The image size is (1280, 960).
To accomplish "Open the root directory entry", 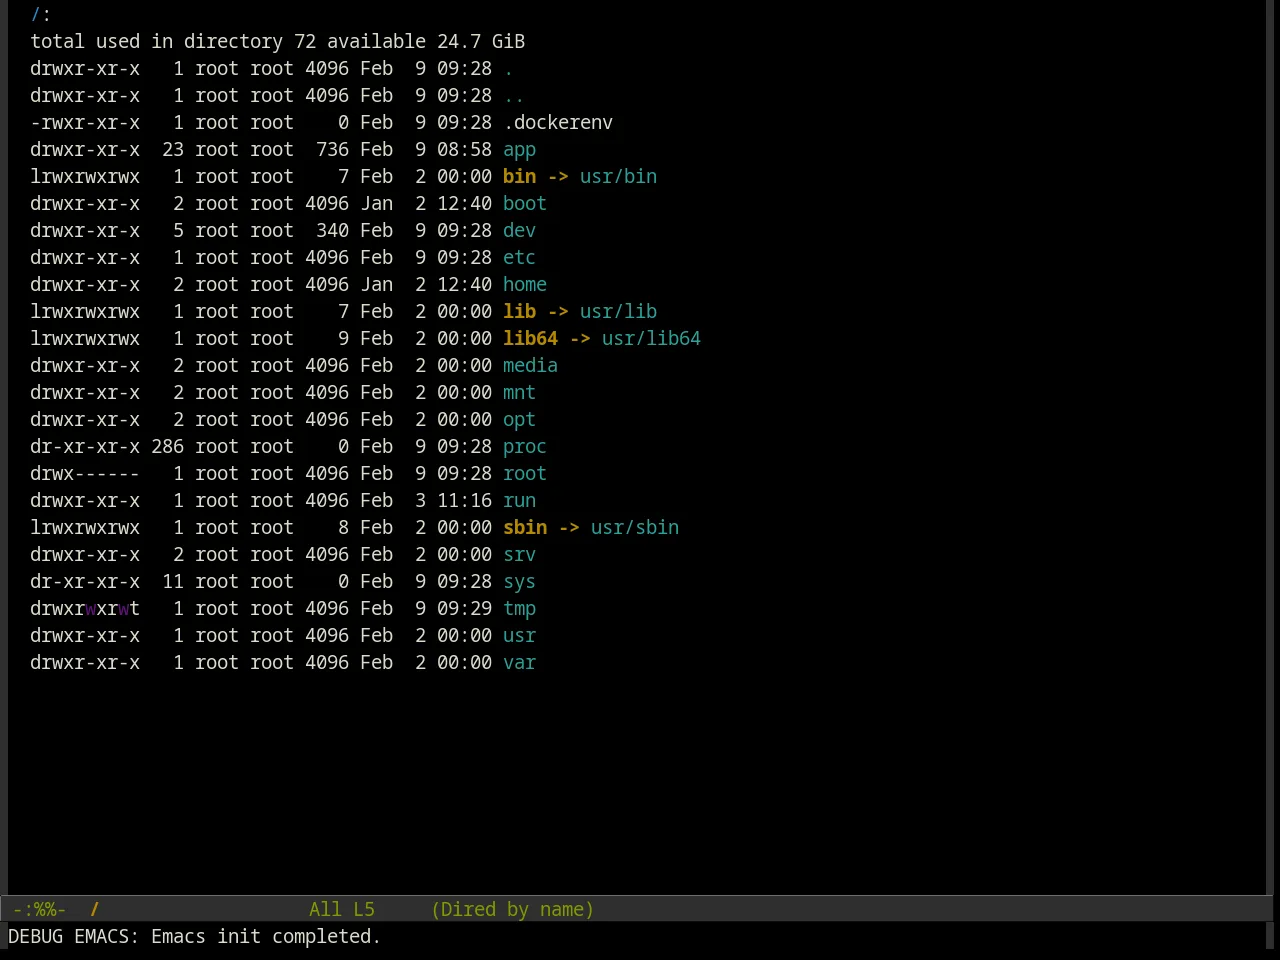I will click(525, 473).
